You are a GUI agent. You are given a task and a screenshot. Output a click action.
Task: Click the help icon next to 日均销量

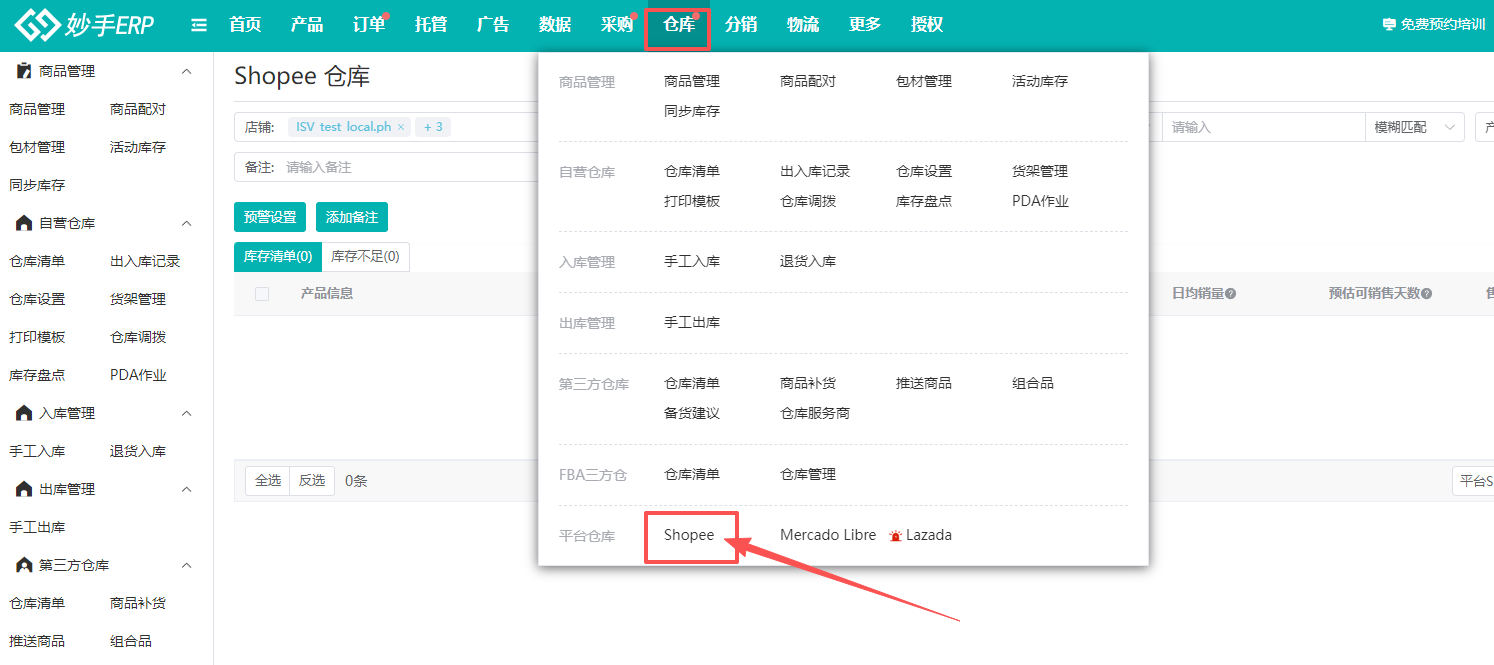point(1231,293)
